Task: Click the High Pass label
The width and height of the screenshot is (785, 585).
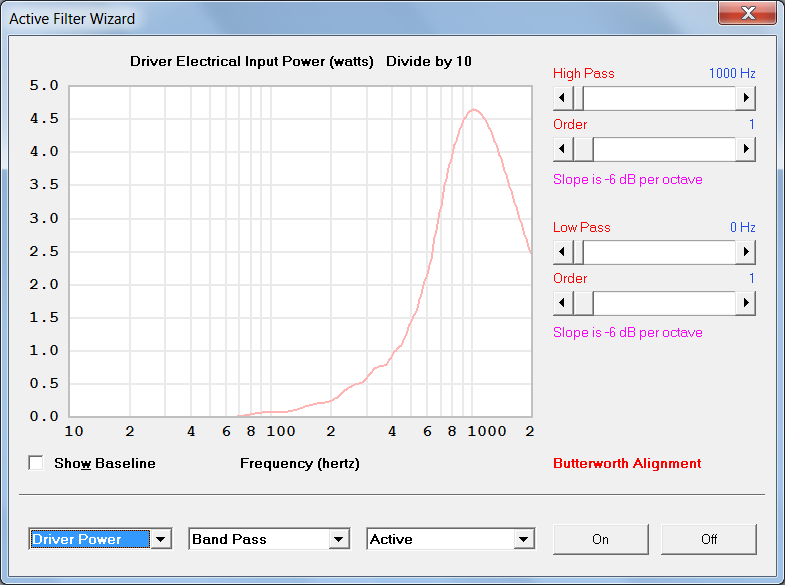Action: point(584,74)
